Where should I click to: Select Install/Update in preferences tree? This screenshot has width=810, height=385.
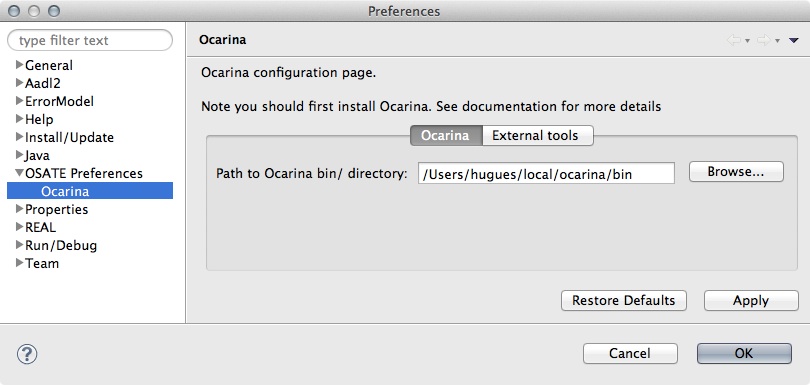click(x=69, y=137)
